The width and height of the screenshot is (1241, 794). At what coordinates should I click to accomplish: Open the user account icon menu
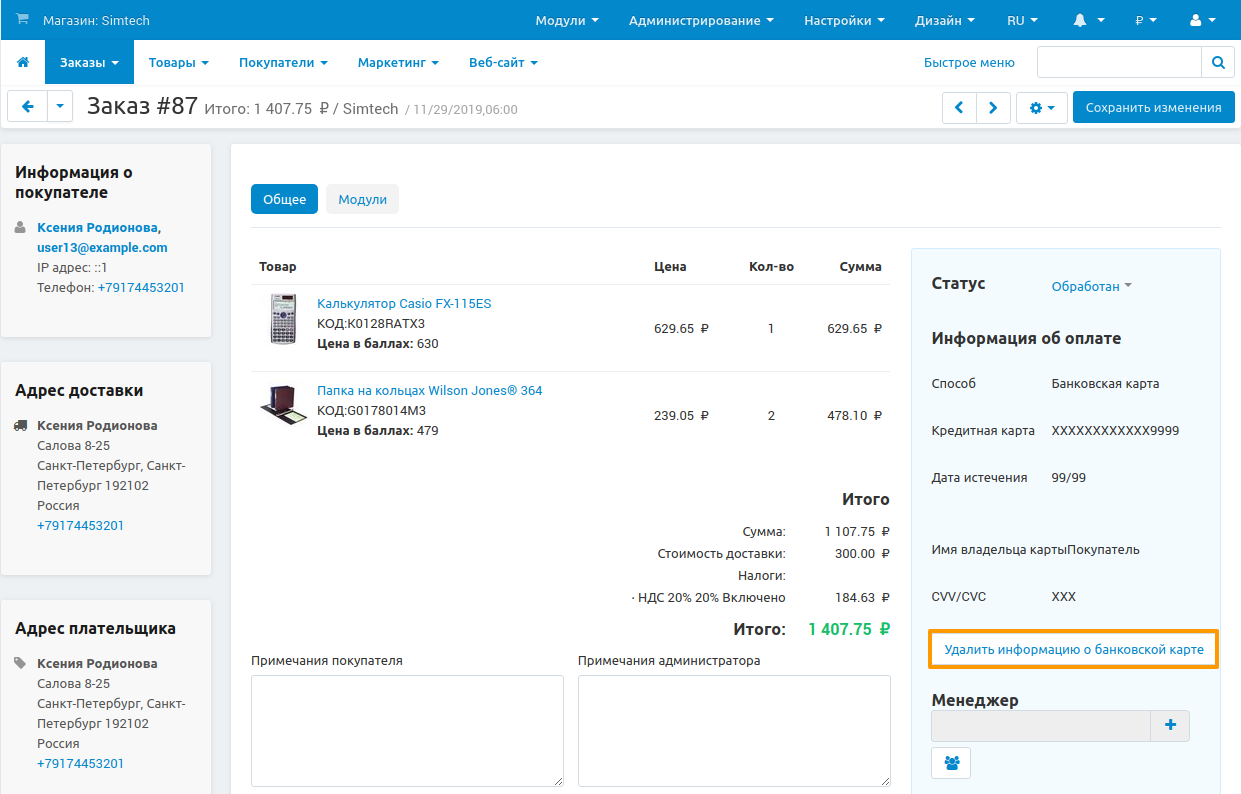1203,20
